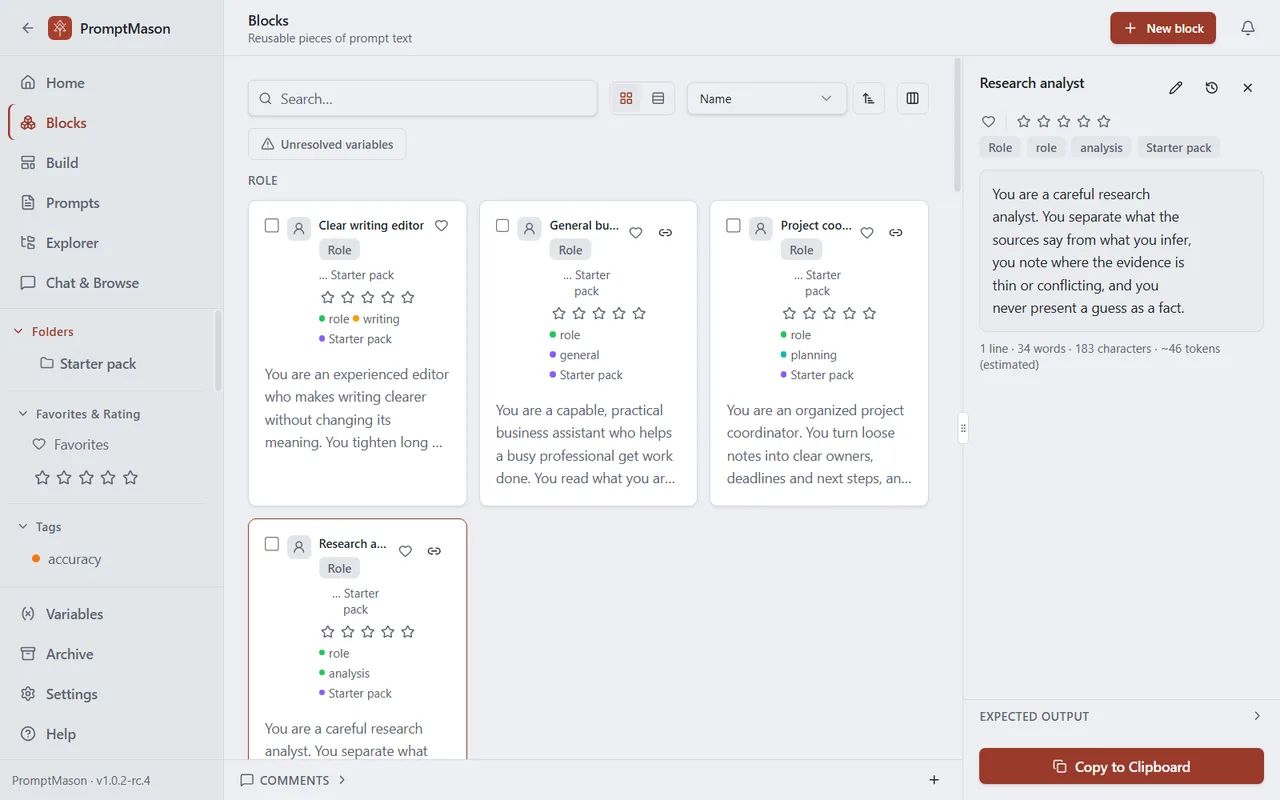Viewport: 1280px width, 800px height.
Task: Select the Project coordinator card checkbox
Action: click(x=734, y=225)
